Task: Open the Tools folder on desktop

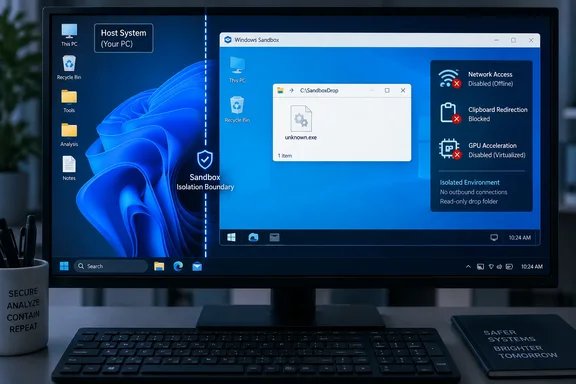Action: tap(69, 101)
